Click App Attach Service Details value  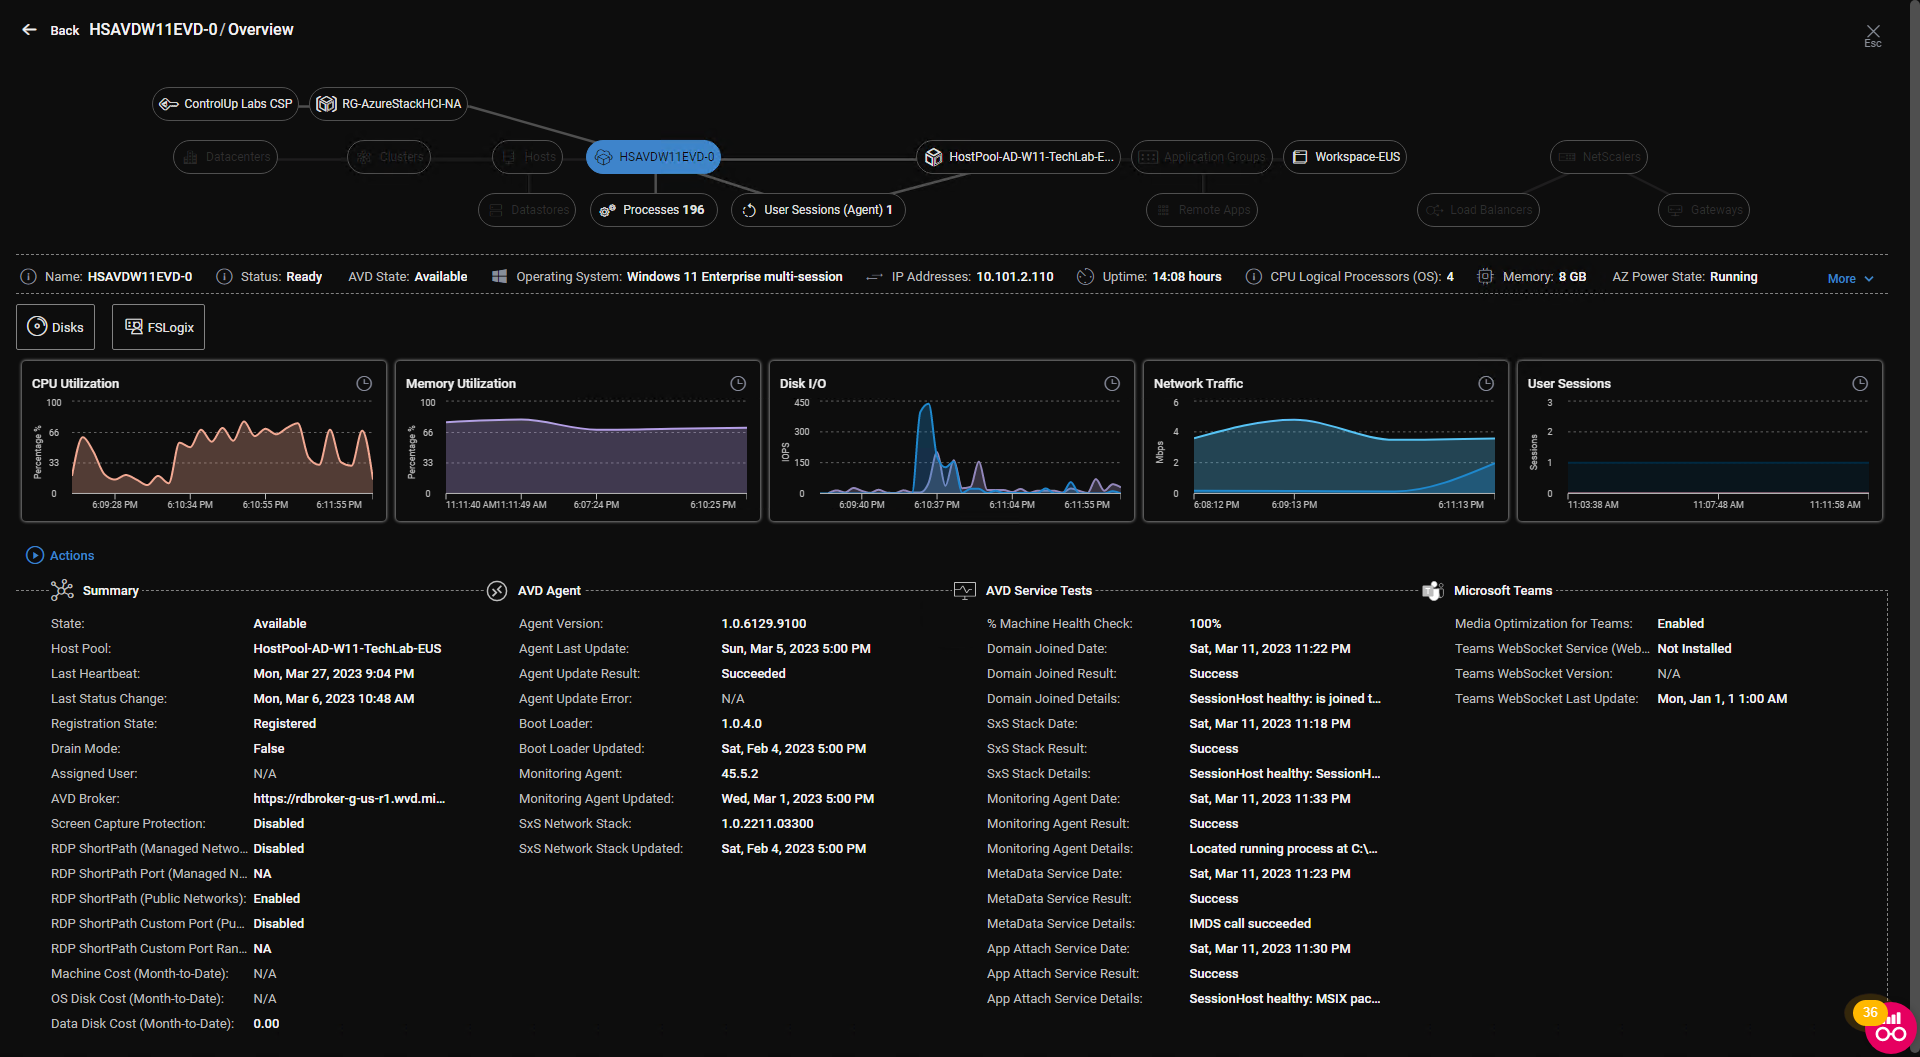coord(1285,999)
